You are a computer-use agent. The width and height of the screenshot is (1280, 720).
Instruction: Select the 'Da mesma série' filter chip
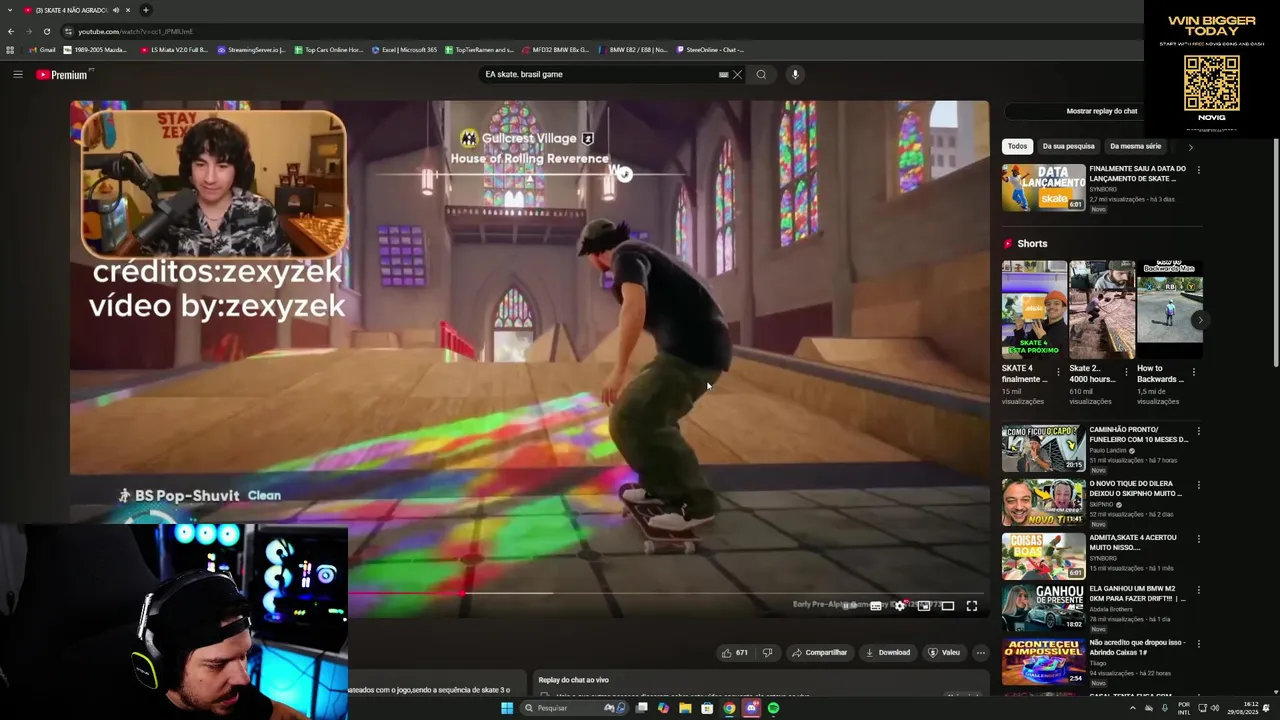(1135, 146)
